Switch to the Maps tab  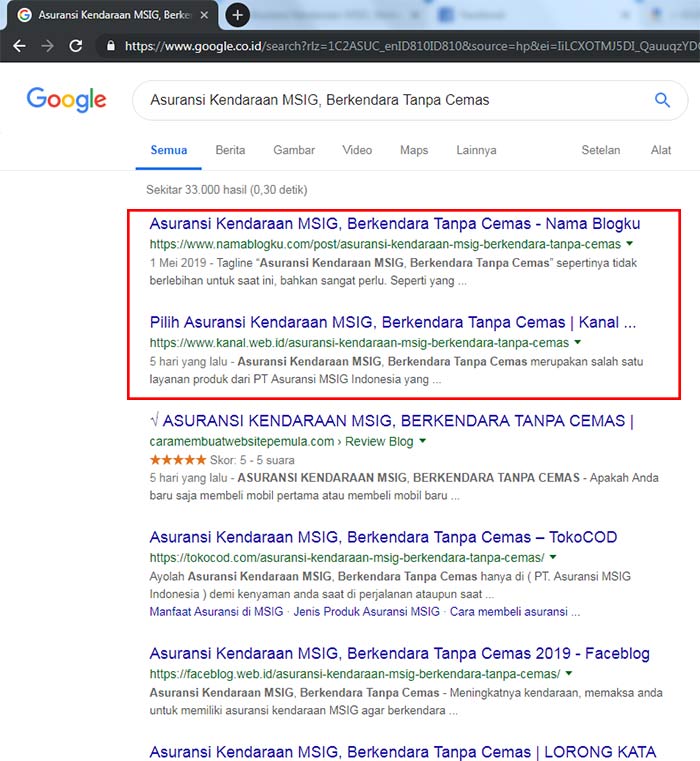point(414,150)
